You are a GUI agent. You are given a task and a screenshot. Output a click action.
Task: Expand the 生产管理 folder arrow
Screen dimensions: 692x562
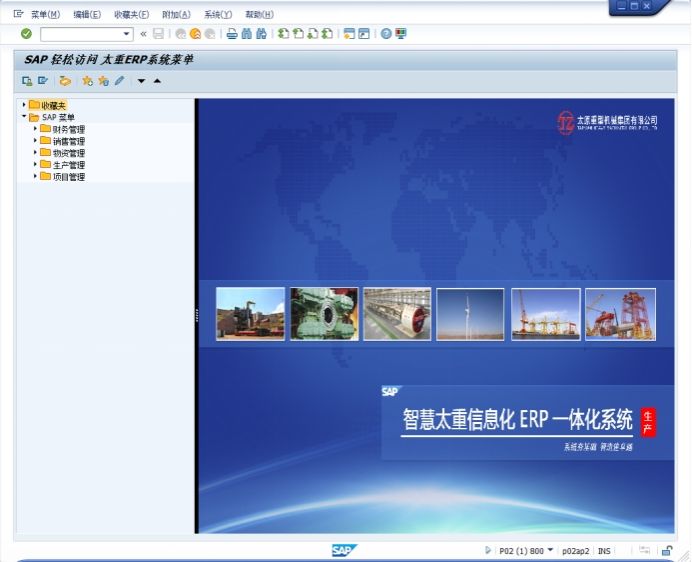click(35, 164)
